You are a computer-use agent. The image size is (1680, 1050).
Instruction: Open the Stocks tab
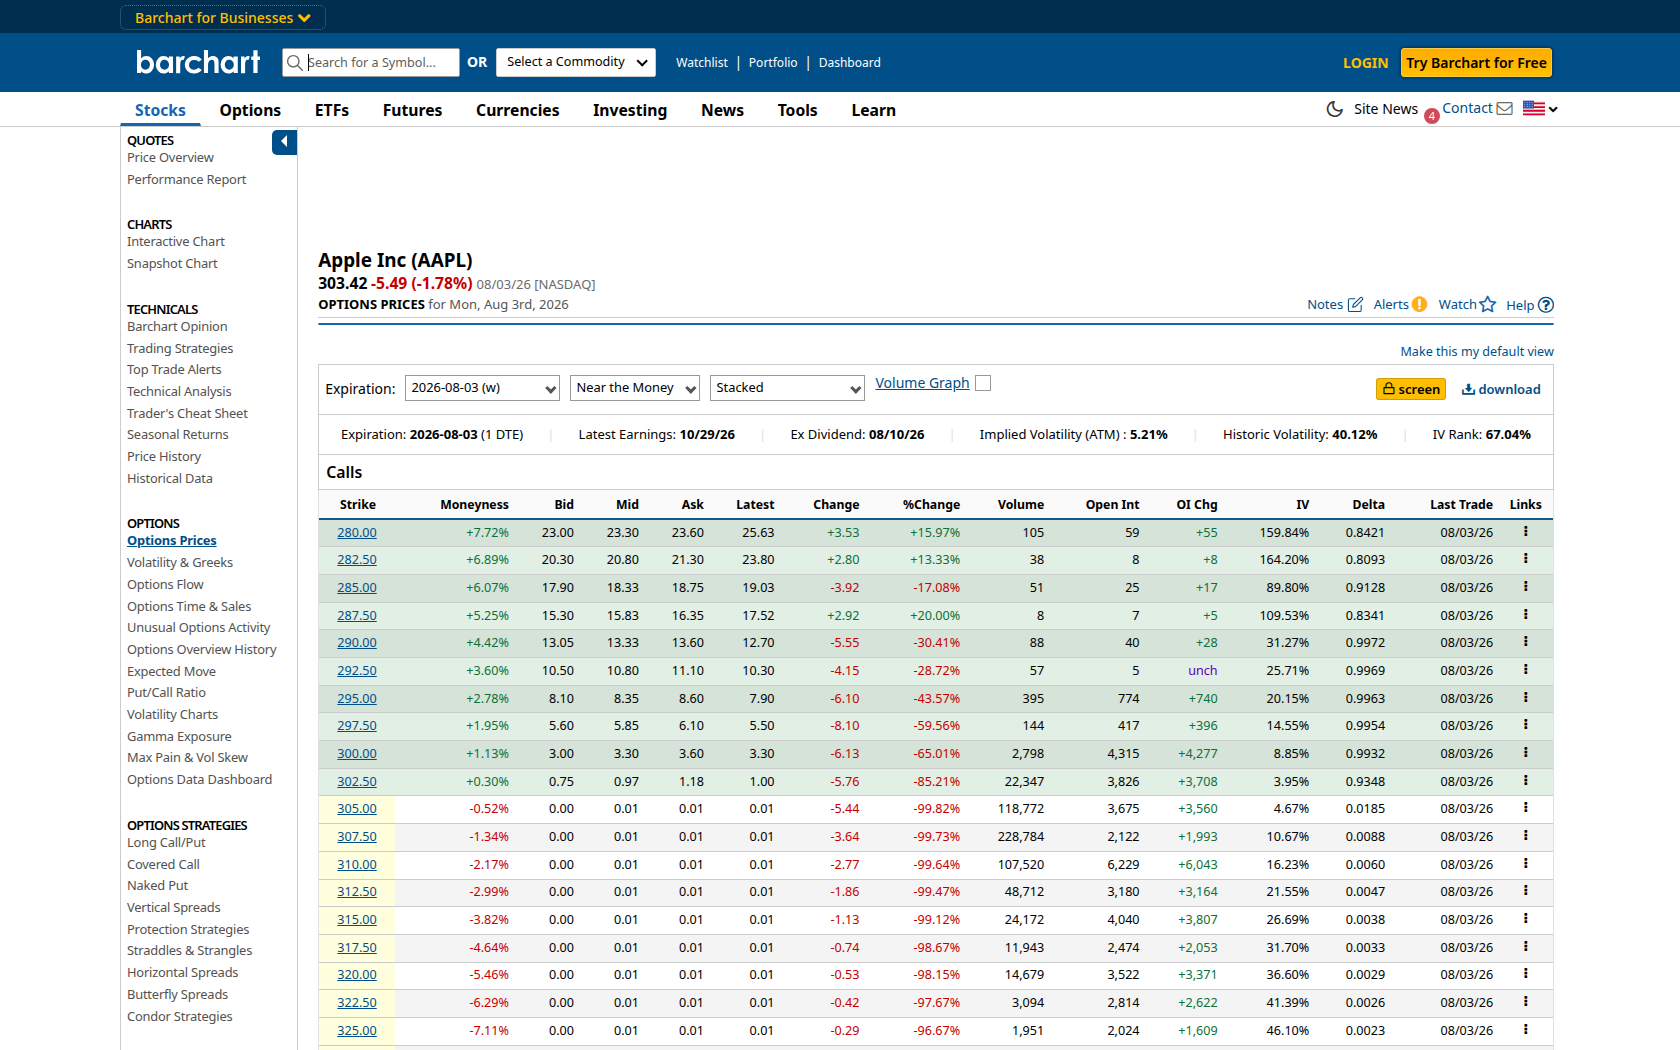160,110
